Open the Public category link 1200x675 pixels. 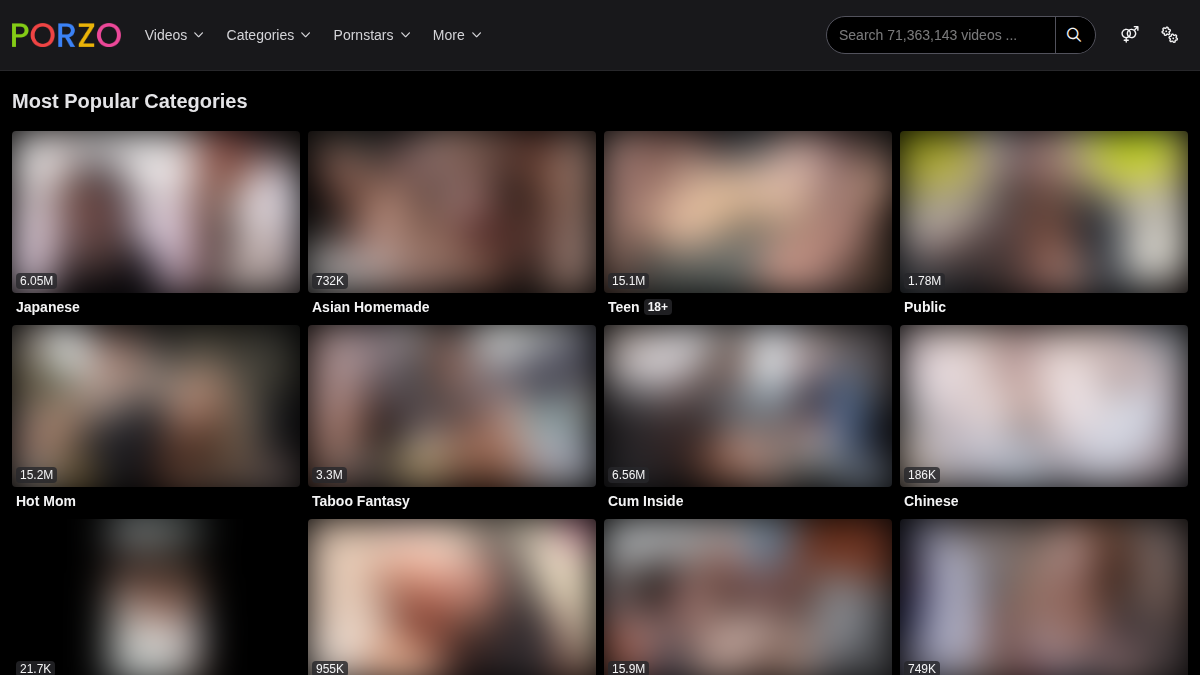coord(925,307)
